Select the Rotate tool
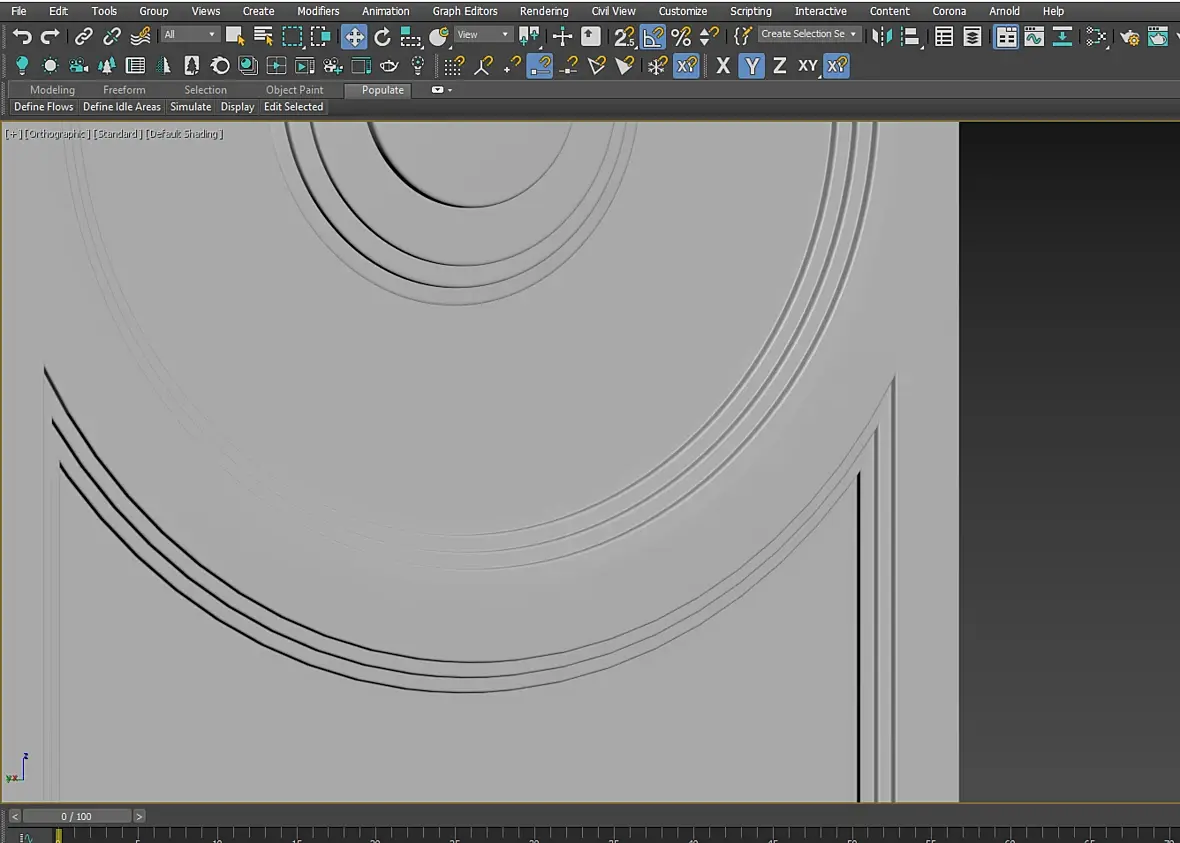The height and width of the screenshot is (843, 1180). [x=382, y=37]
